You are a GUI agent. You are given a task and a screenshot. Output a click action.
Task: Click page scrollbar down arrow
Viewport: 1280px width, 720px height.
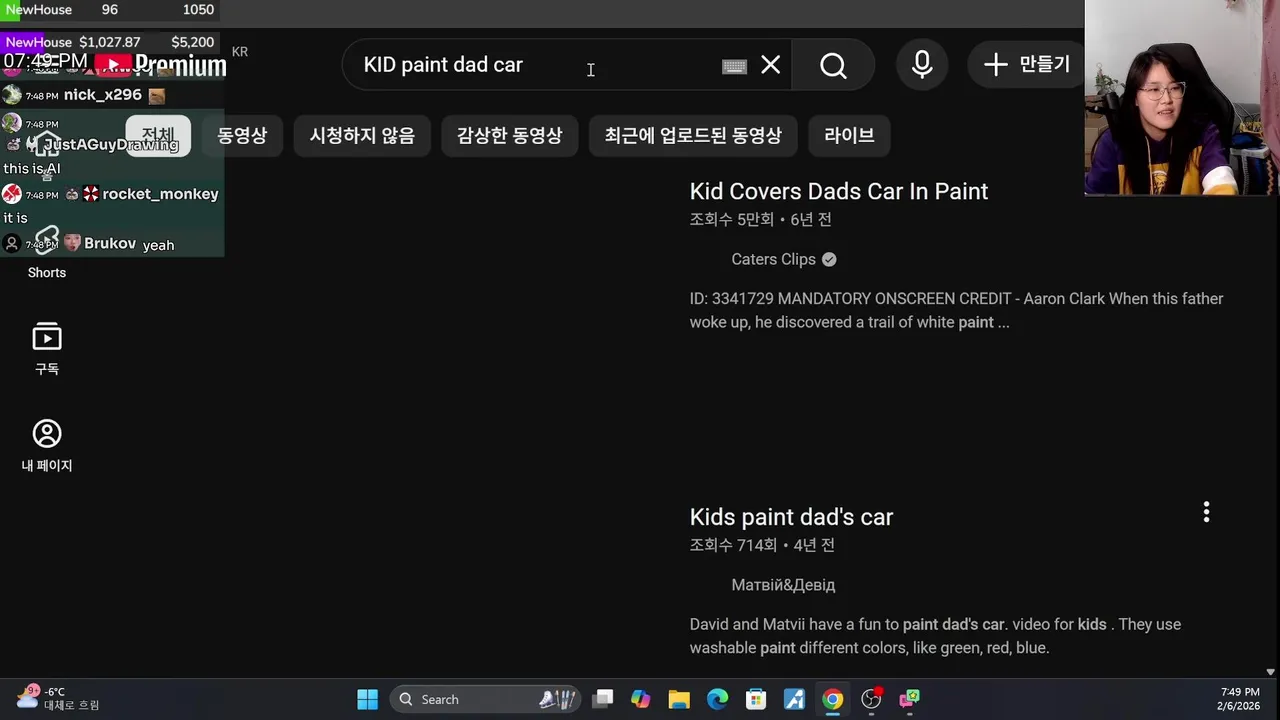(x=1271, y=673)
